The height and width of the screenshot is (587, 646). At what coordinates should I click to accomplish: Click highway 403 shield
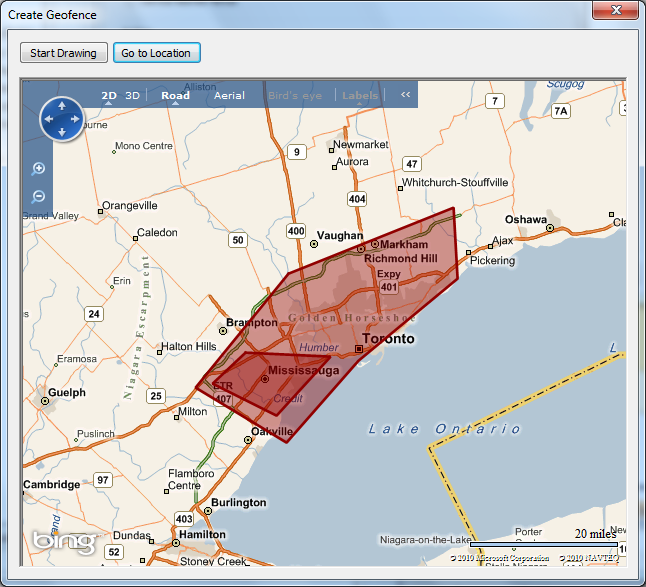(x=184, y=519)
